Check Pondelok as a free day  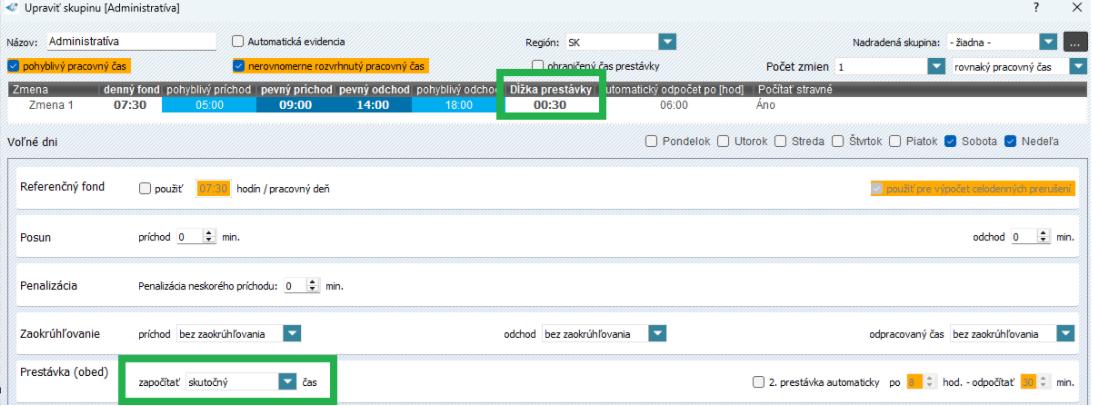coord(653,140)
